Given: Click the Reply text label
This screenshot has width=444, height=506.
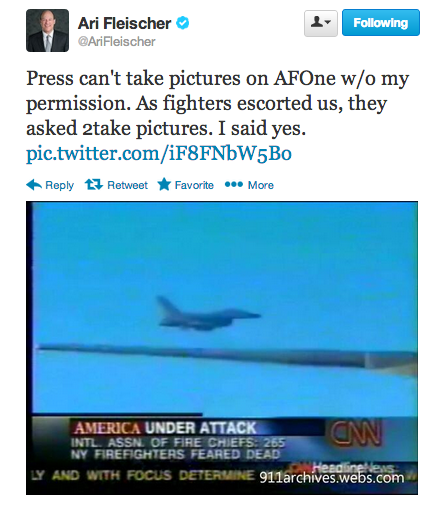Looking at the screenshot, I should point(59,185).
